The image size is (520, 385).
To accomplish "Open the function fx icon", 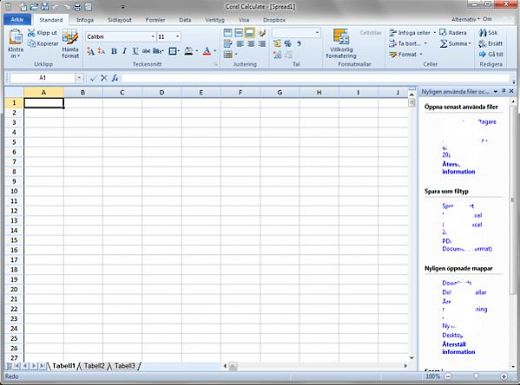I will [115, 78].
